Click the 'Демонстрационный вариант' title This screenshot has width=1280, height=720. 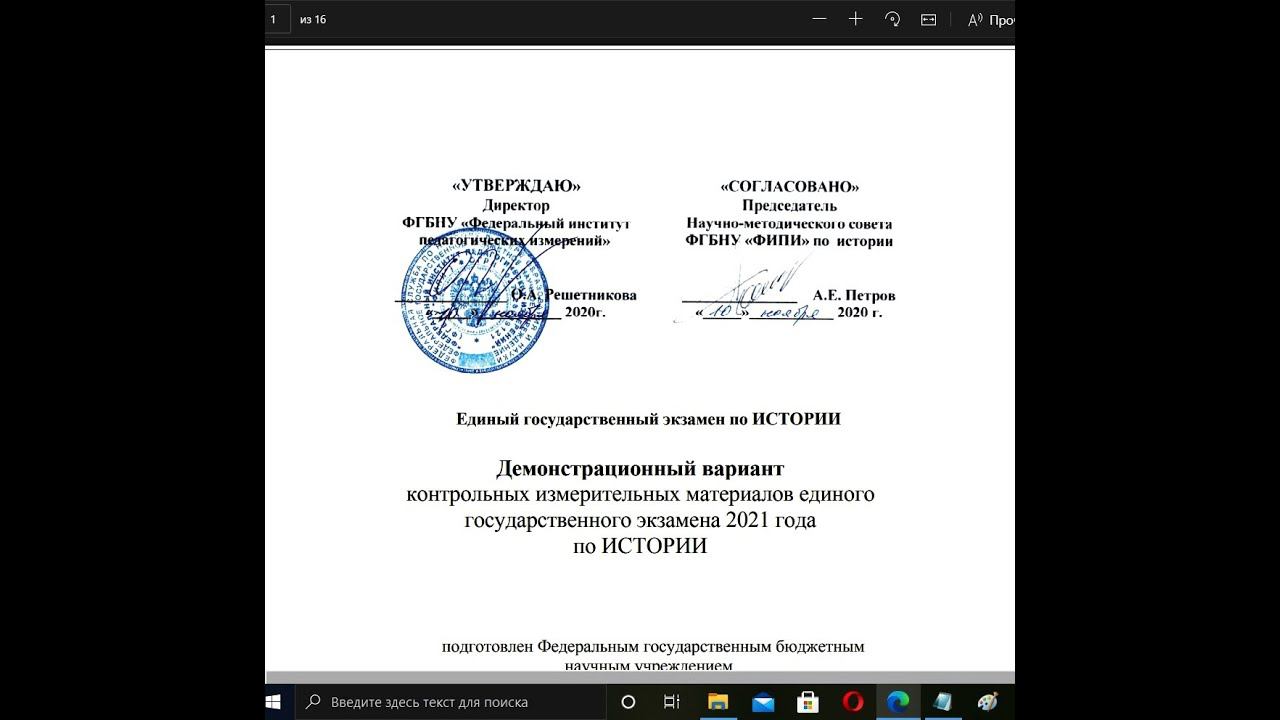(640, 469)
